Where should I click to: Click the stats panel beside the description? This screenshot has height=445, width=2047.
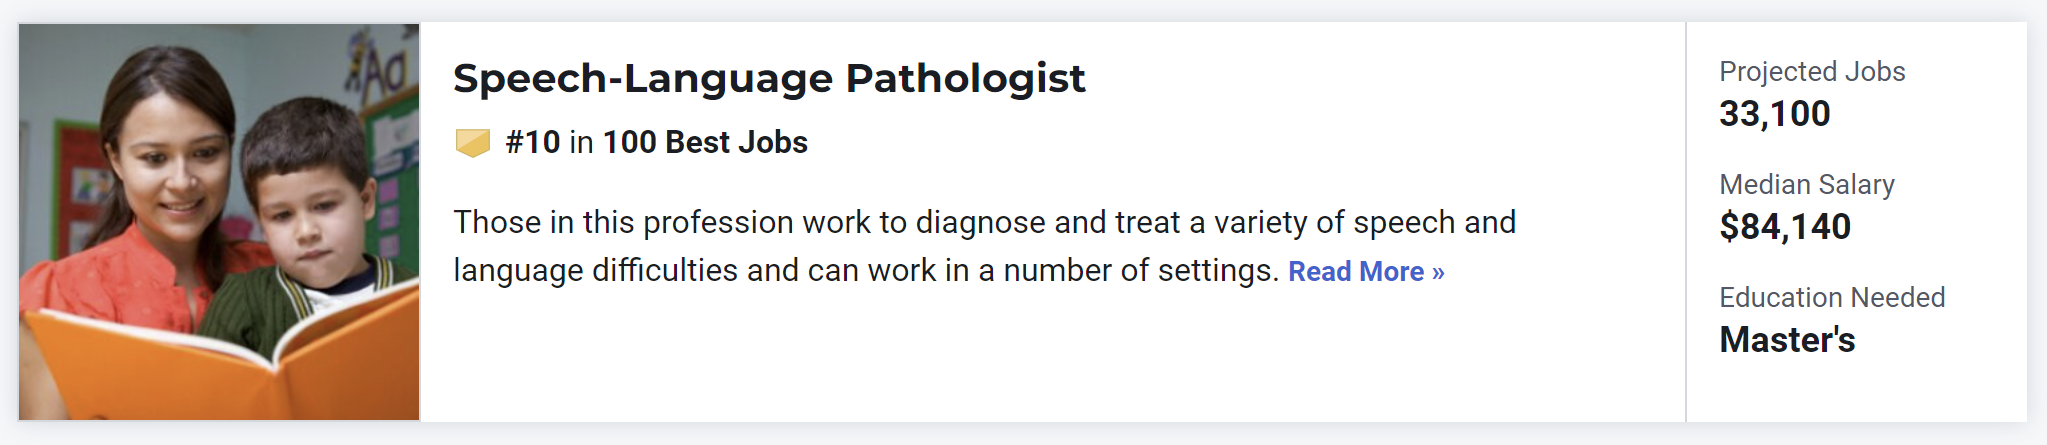(x=1857, y=222)
